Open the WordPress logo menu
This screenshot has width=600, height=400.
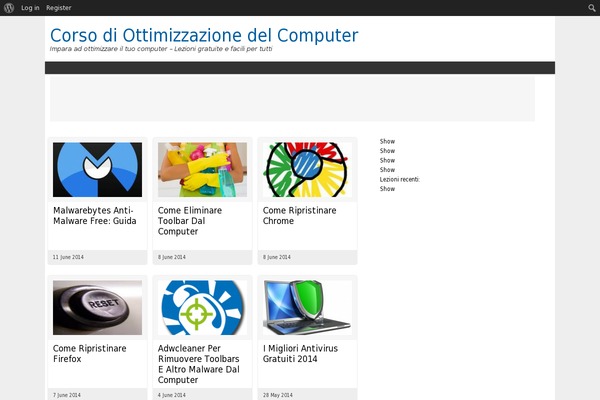[9, 8]
